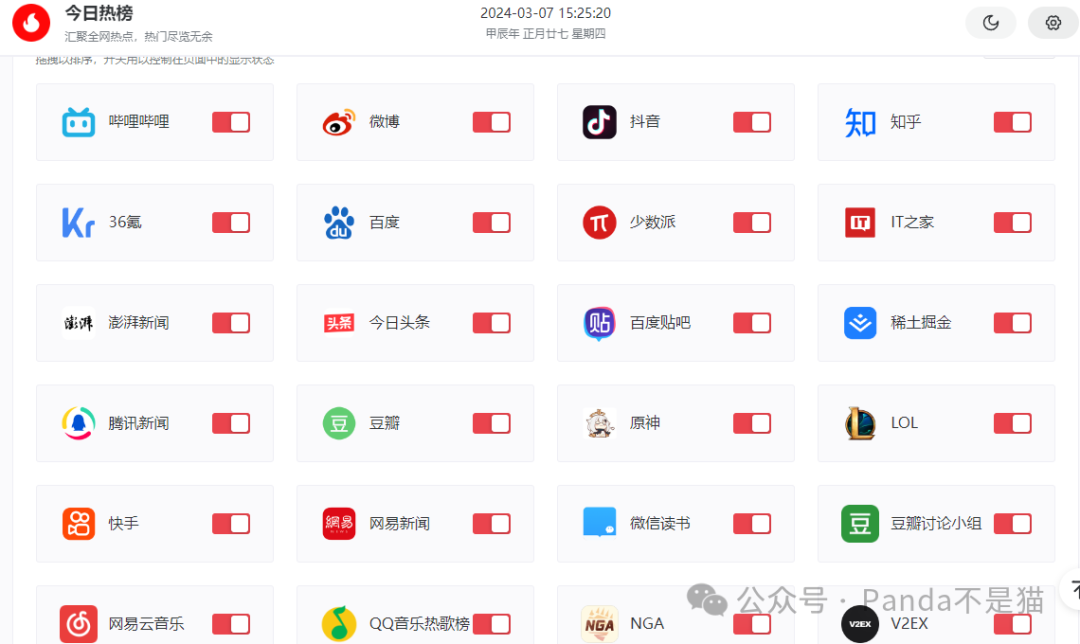Disable the 百度 switch
The width and height of the screenshot is (1080, 644).
(492, 222)
